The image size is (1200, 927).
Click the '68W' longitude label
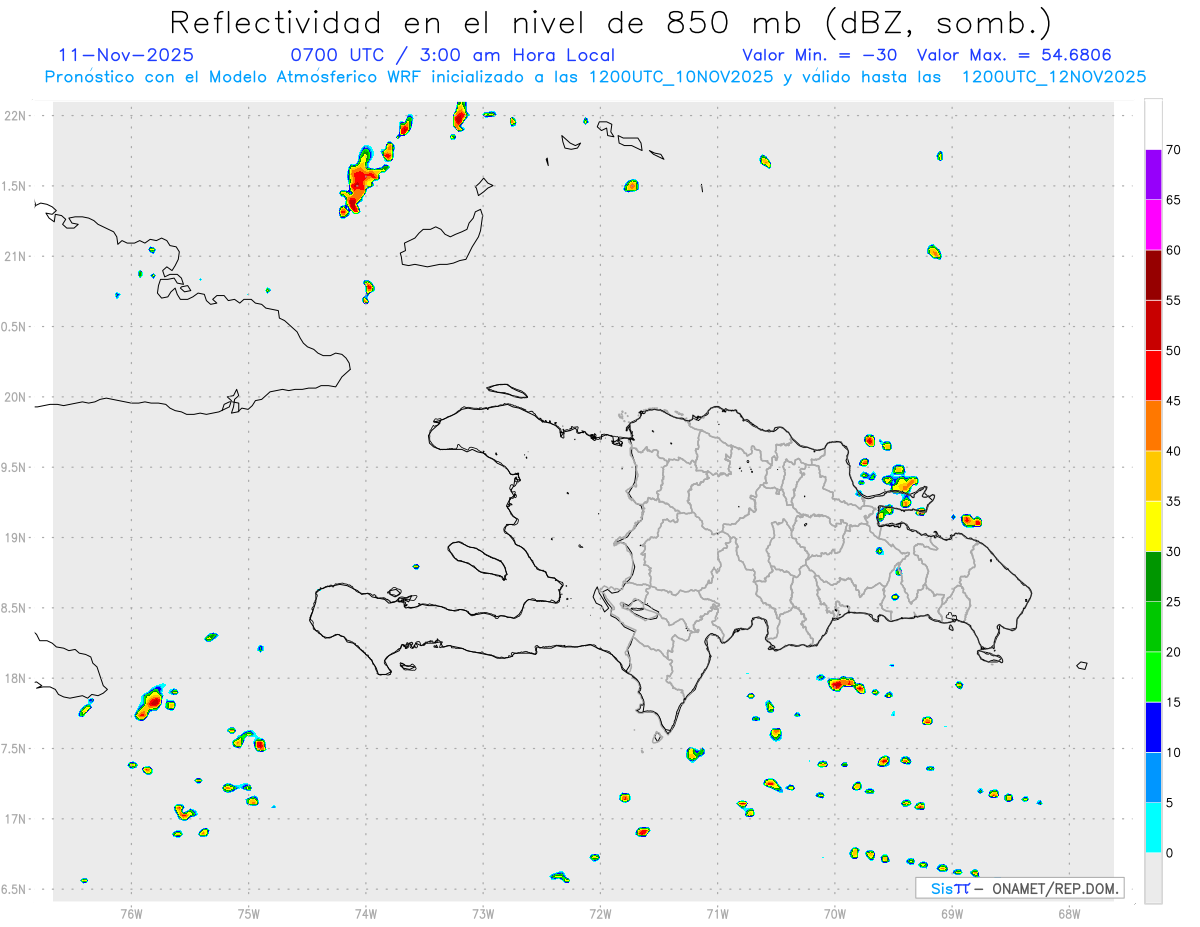(x=1069, y=912)
